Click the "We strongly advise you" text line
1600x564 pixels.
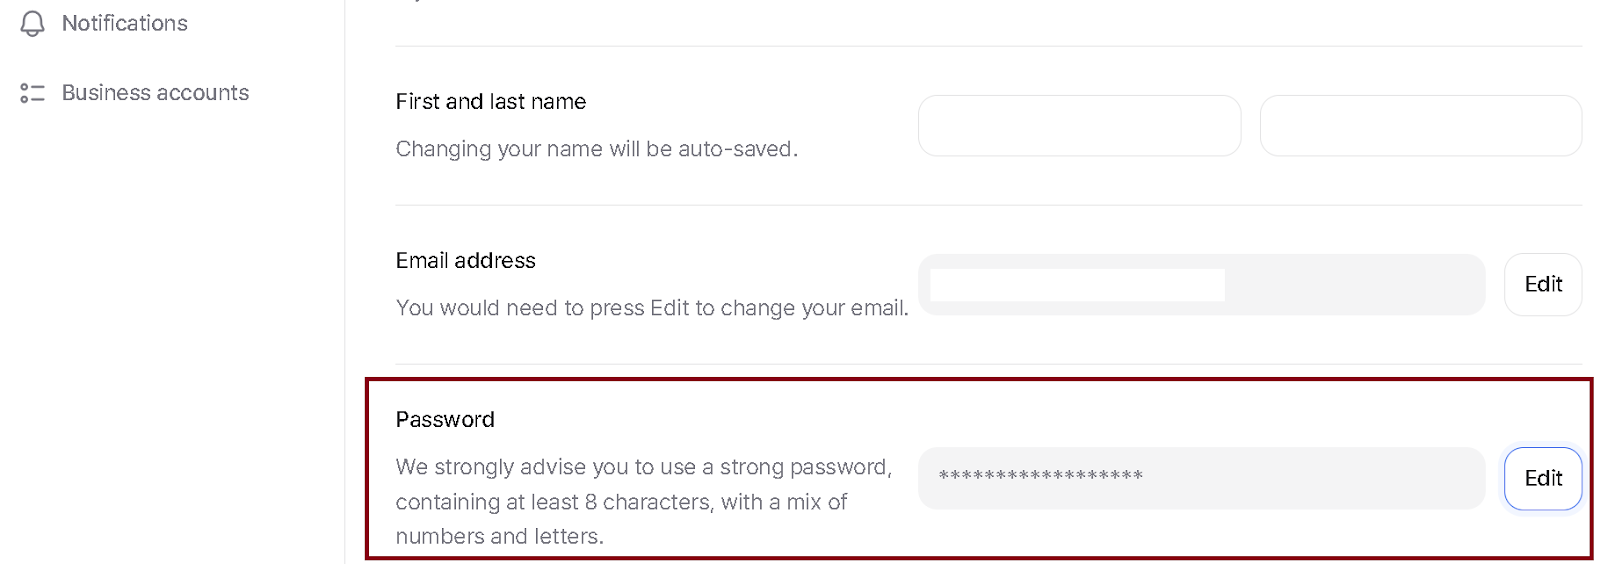643,467
